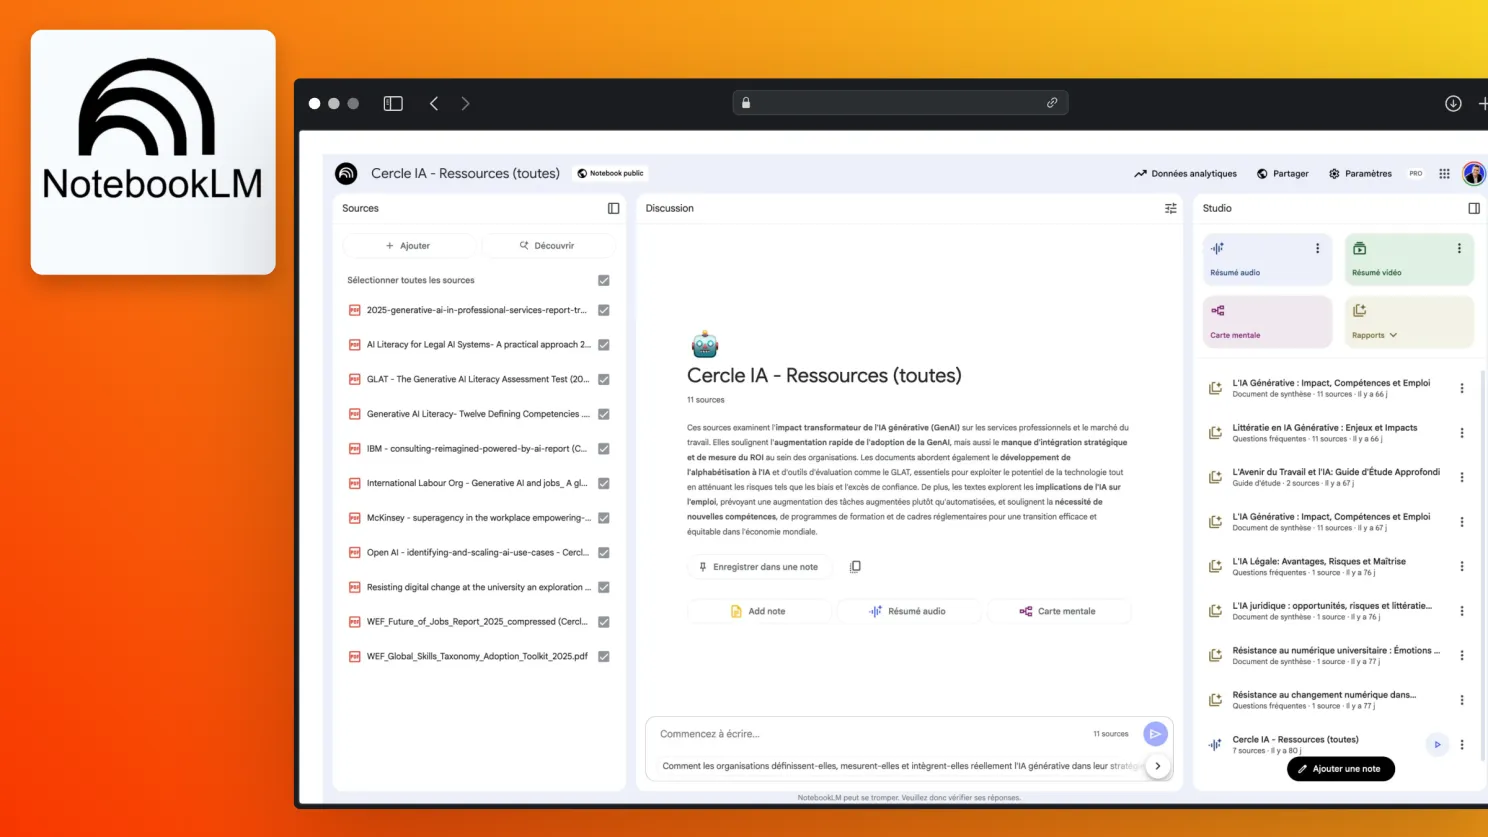Image resolution: width=1488 pixels, height=837 pixels.
Task: Open the browser downloads icon
Action: [x=1453, y=103]
